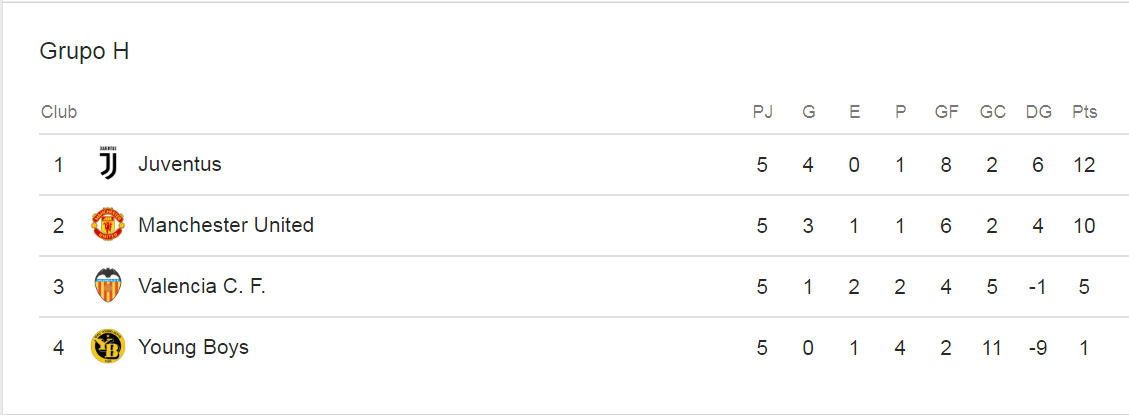Click the GF column header

946,112
